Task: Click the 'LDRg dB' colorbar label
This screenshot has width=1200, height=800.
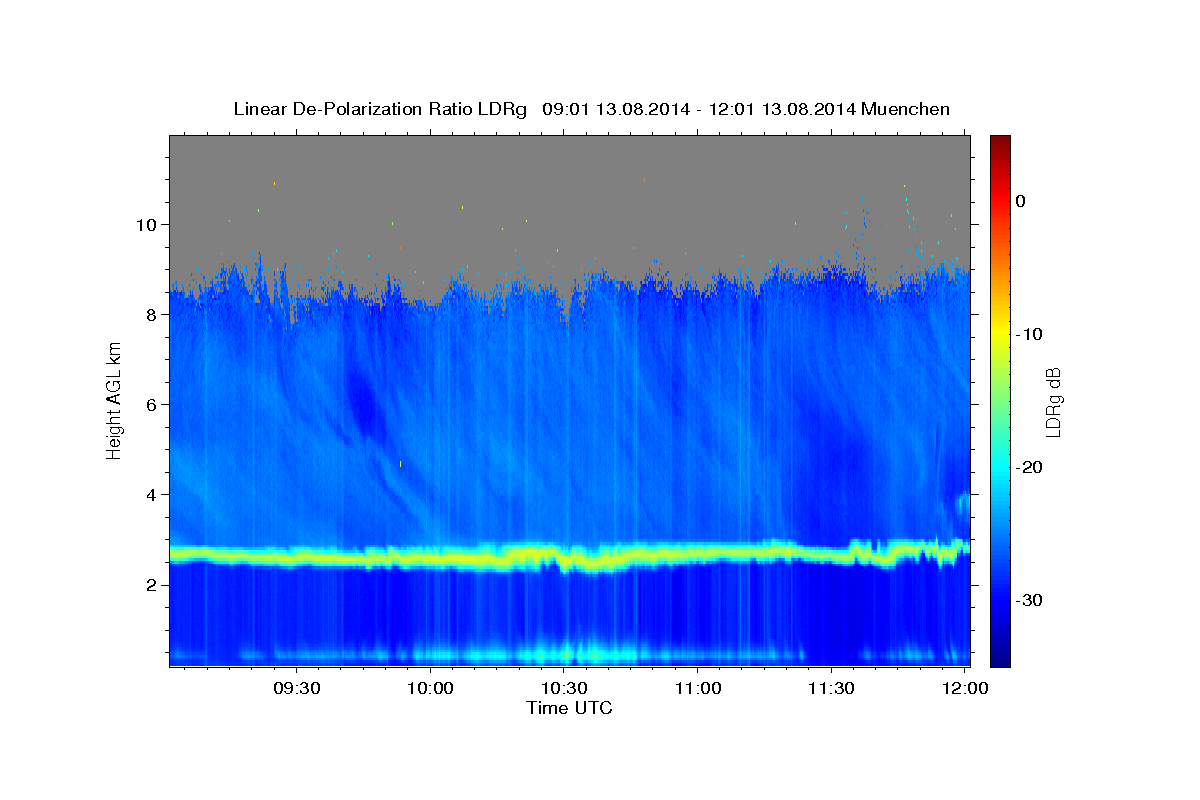Action: coord(1052,402)
